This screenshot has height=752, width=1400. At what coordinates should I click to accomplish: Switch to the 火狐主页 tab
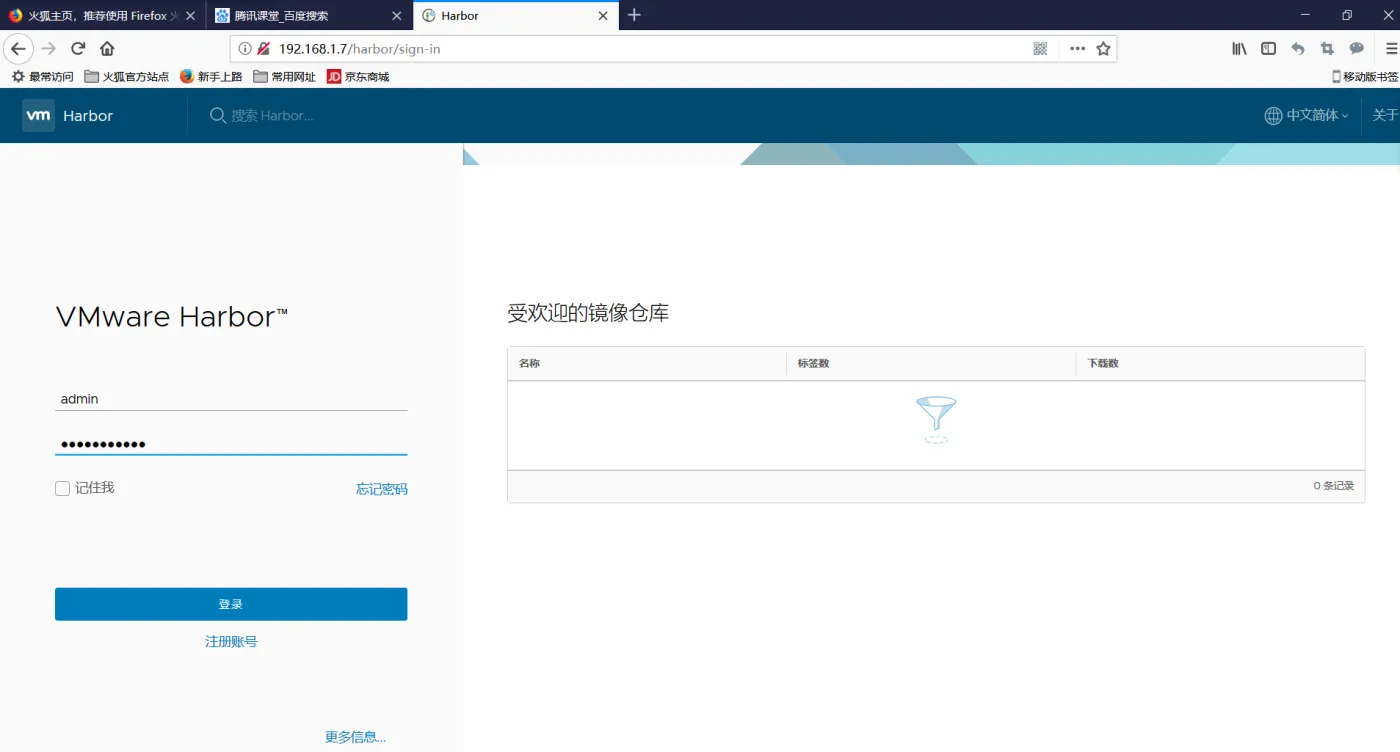95,16
